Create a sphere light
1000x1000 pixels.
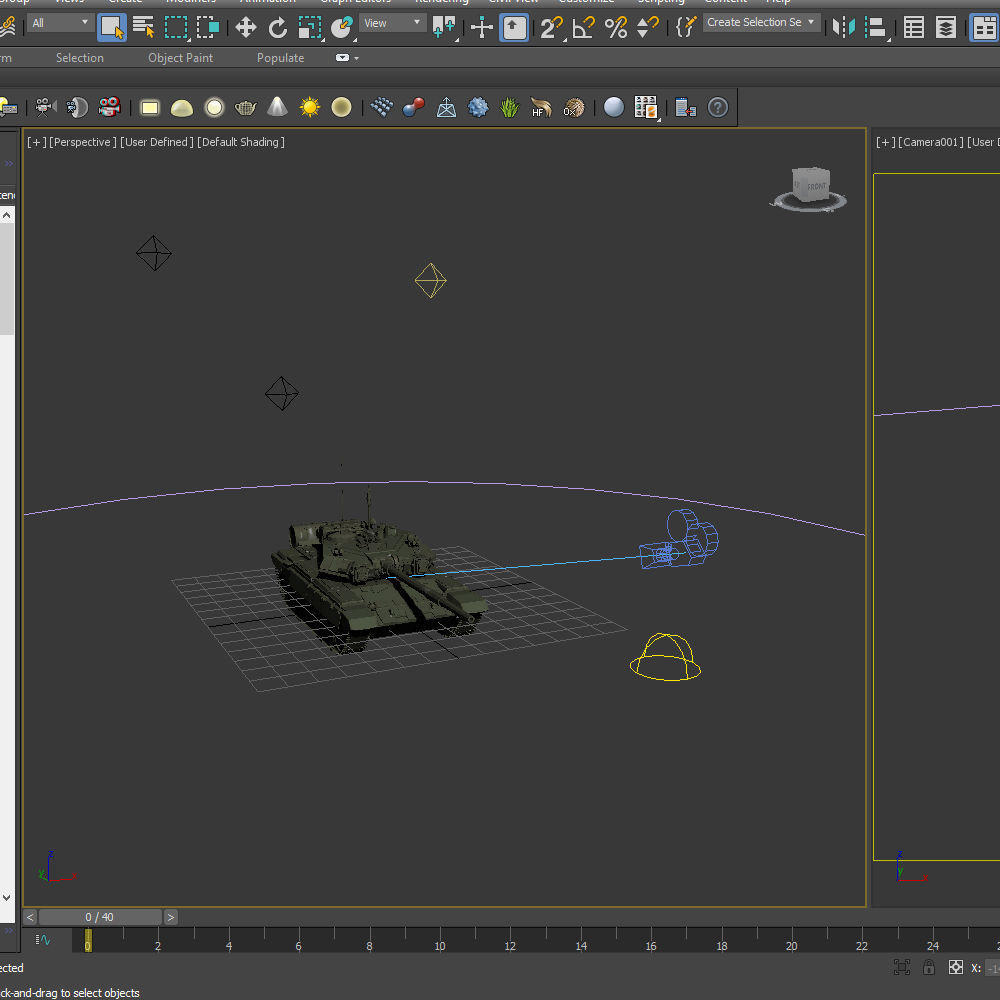[214, 108]
